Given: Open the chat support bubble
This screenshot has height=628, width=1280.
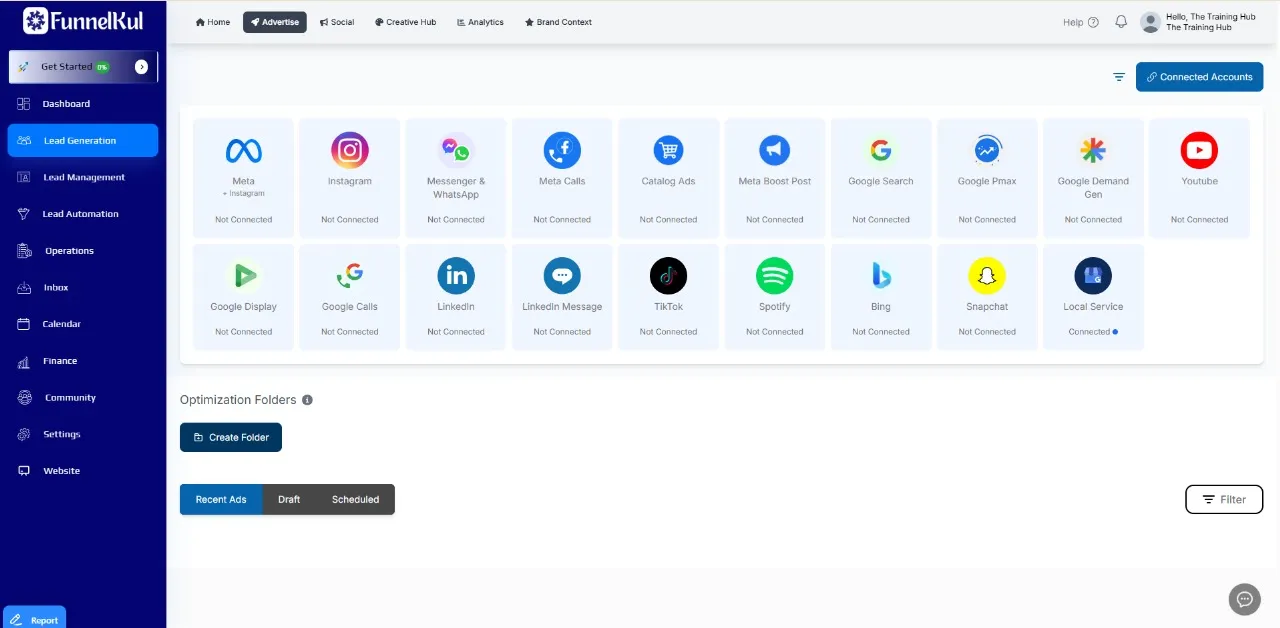Looking at the screenshot, I should (1244, 599).
